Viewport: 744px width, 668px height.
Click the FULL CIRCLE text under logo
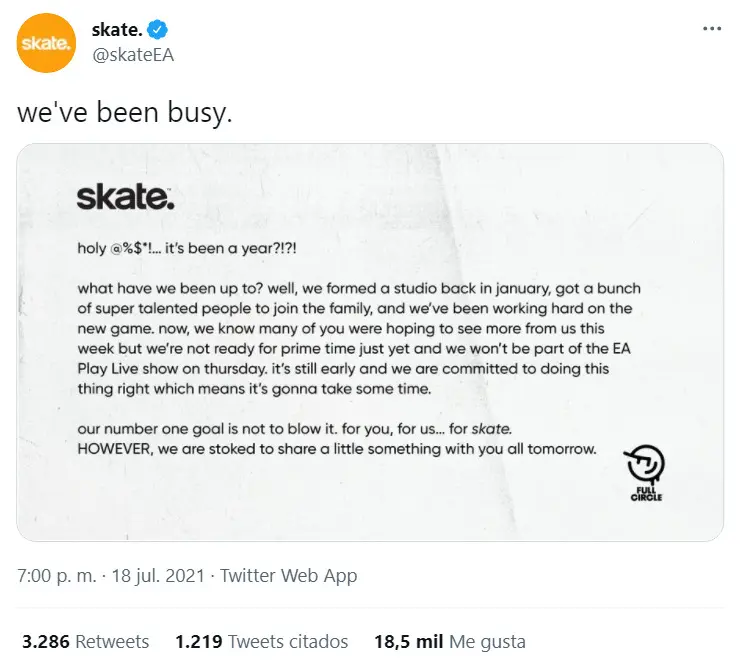(x=646, y=494)
